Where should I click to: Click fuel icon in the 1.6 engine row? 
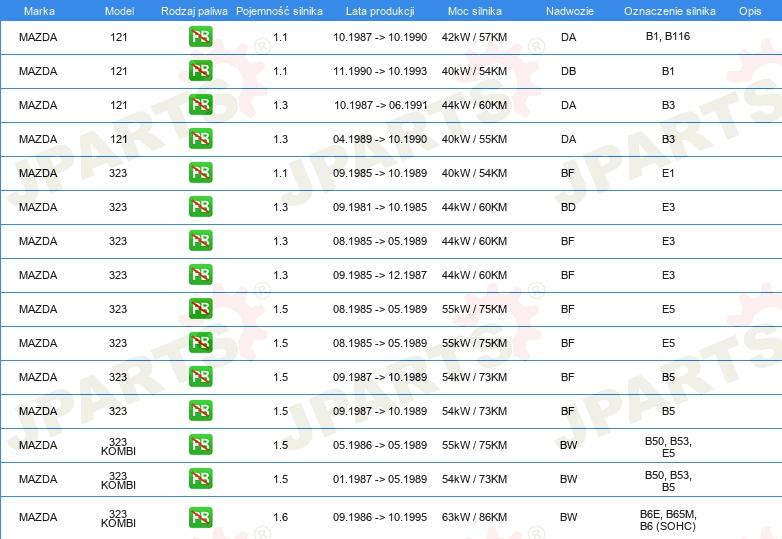coord(200,517)
